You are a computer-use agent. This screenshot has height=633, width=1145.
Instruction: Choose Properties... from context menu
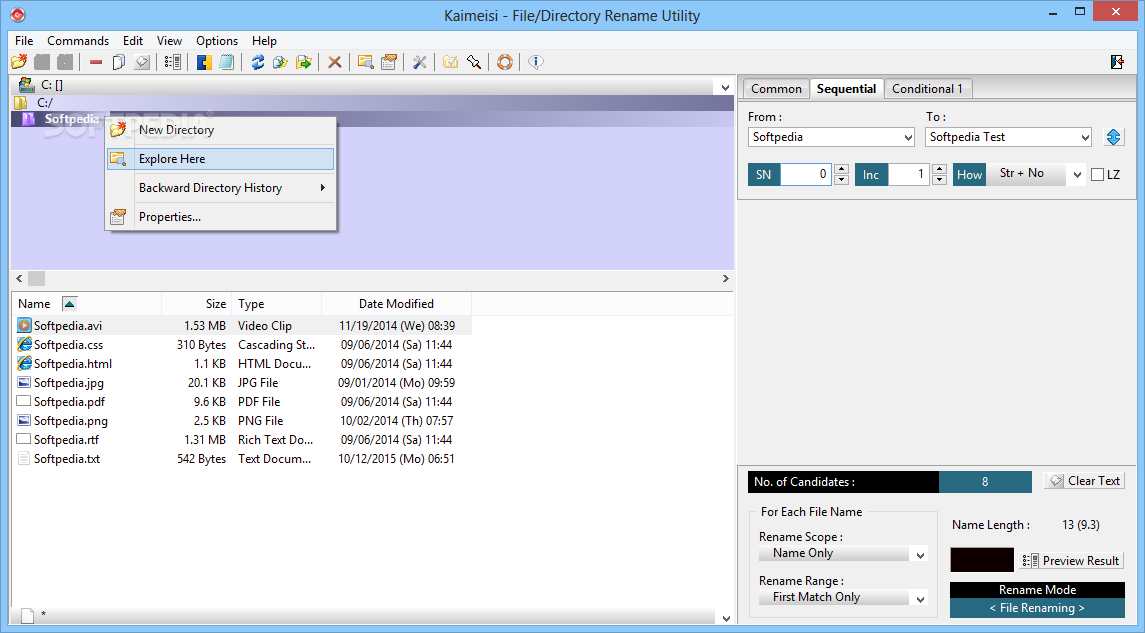point(221,217)
